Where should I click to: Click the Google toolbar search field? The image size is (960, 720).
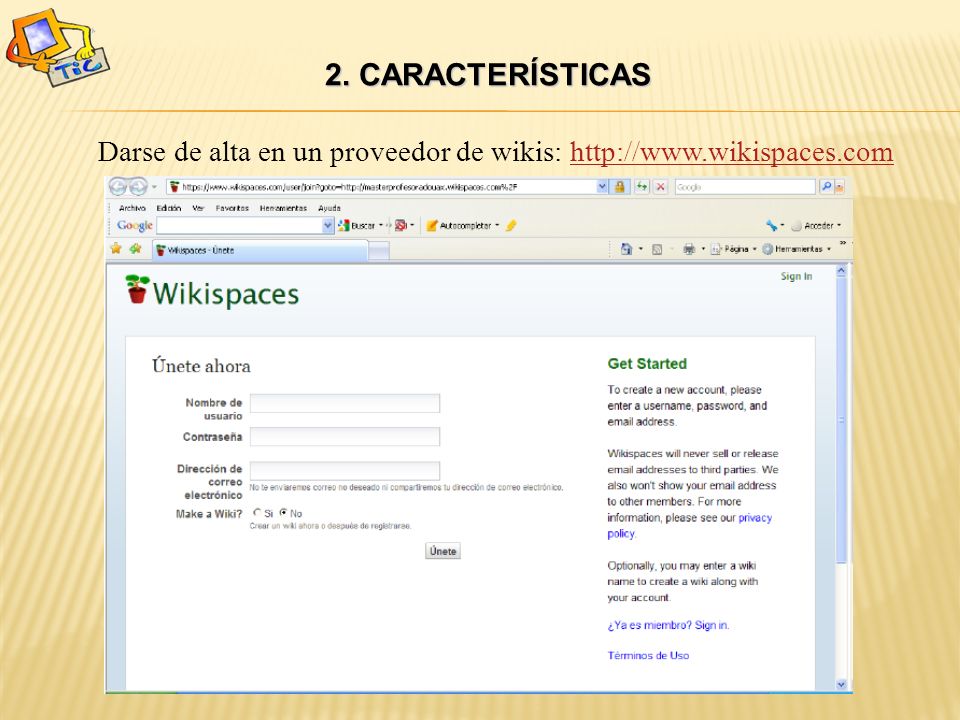[x=239, y=226]
